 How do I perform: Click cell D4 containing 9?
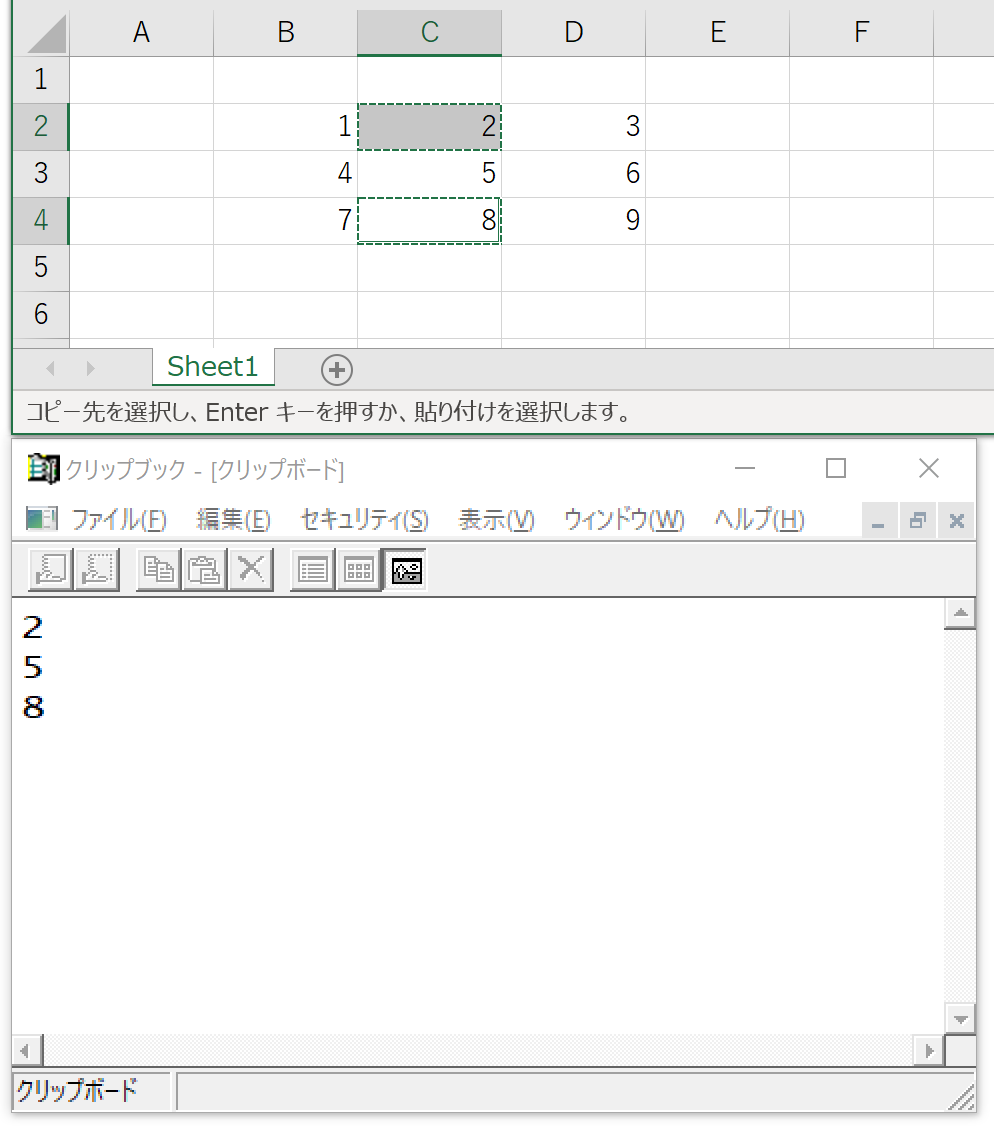point(574,220)
